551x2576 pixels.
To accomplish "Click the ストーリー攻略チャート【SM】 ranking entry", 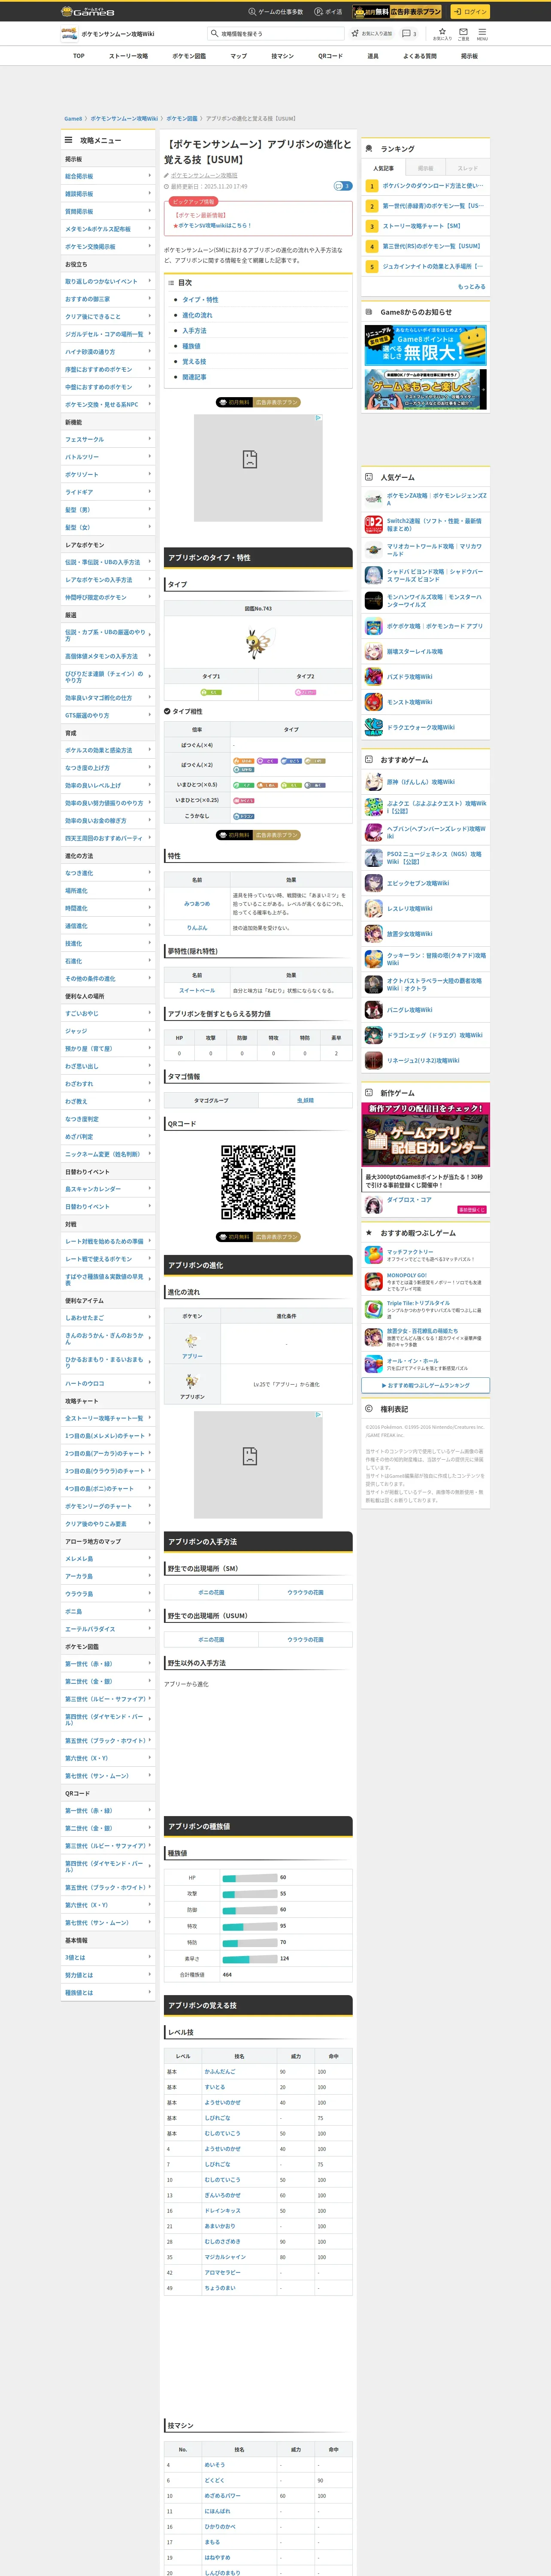I will (422, 226).
